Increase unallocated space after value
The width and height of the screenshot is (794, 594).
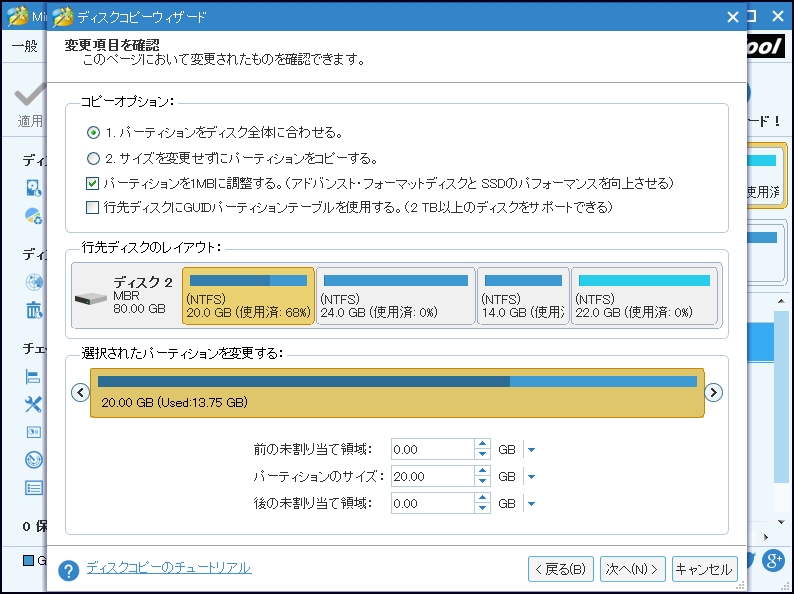[x=483, y=498]
